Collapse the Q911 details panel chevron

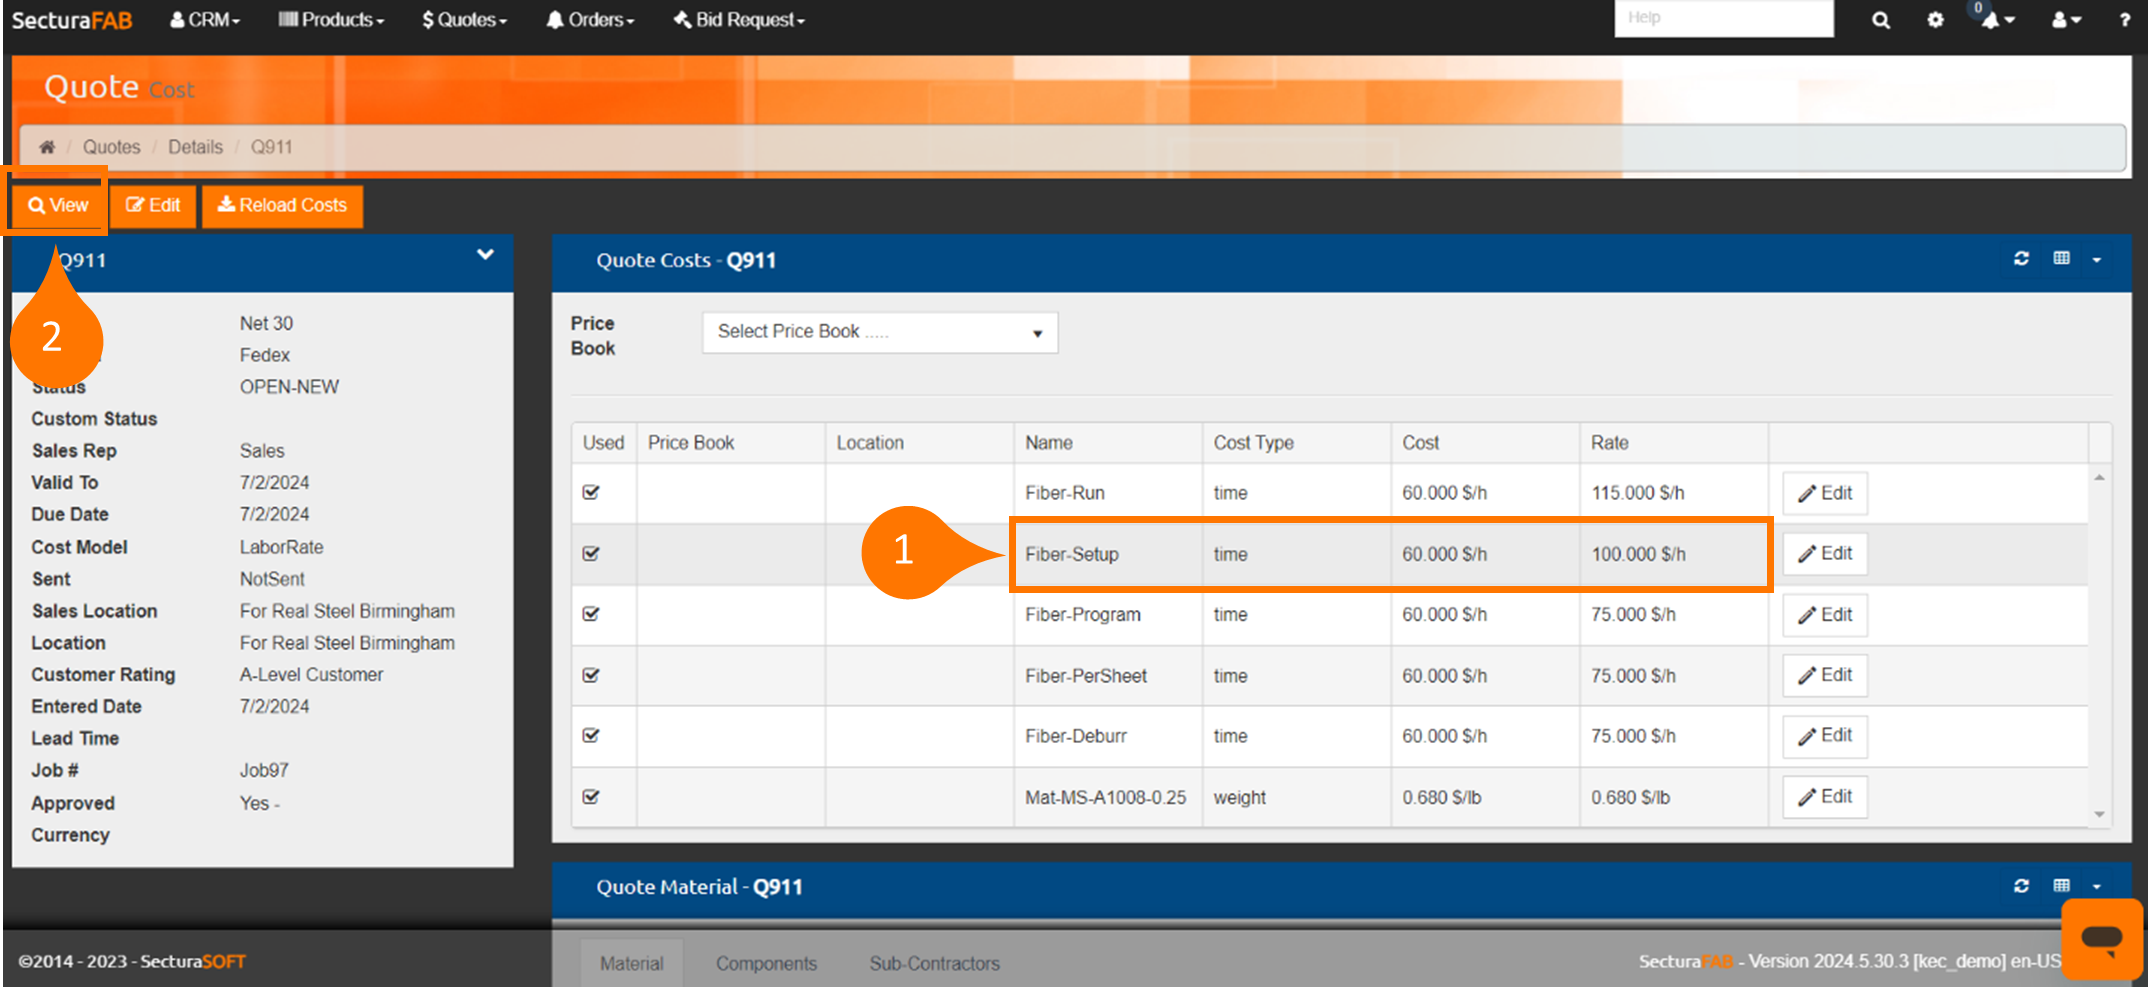click(x=485, y=255)
